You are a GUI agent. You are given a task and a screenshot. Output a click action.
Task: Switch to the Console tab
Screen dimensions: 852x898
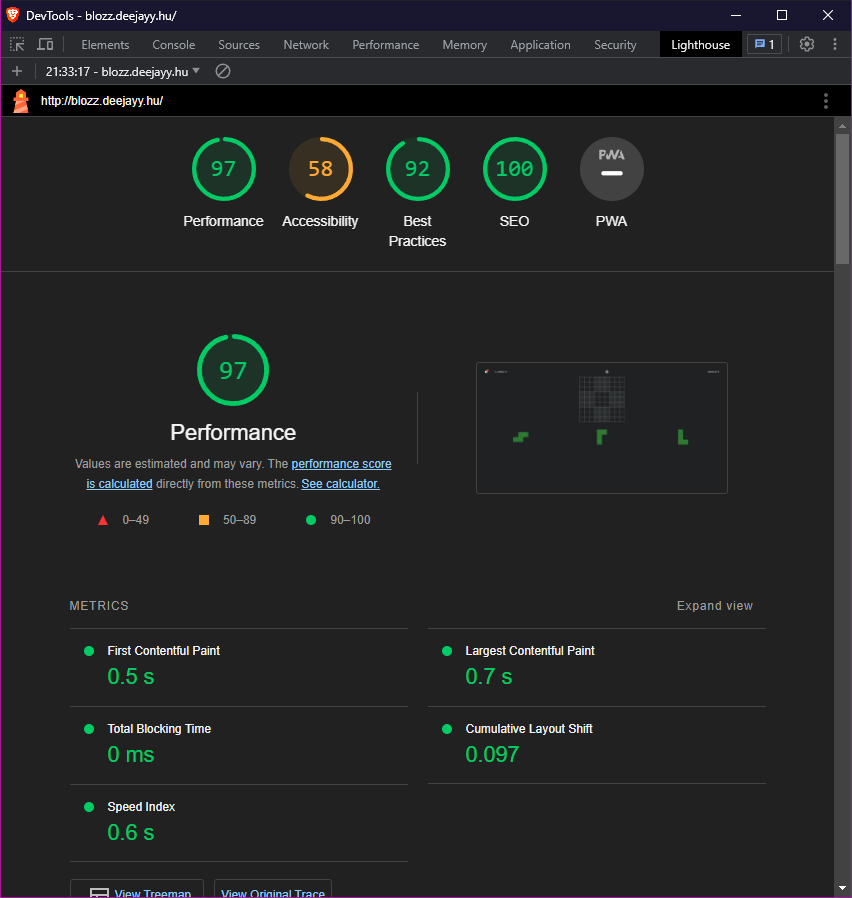tap(173, 45)
